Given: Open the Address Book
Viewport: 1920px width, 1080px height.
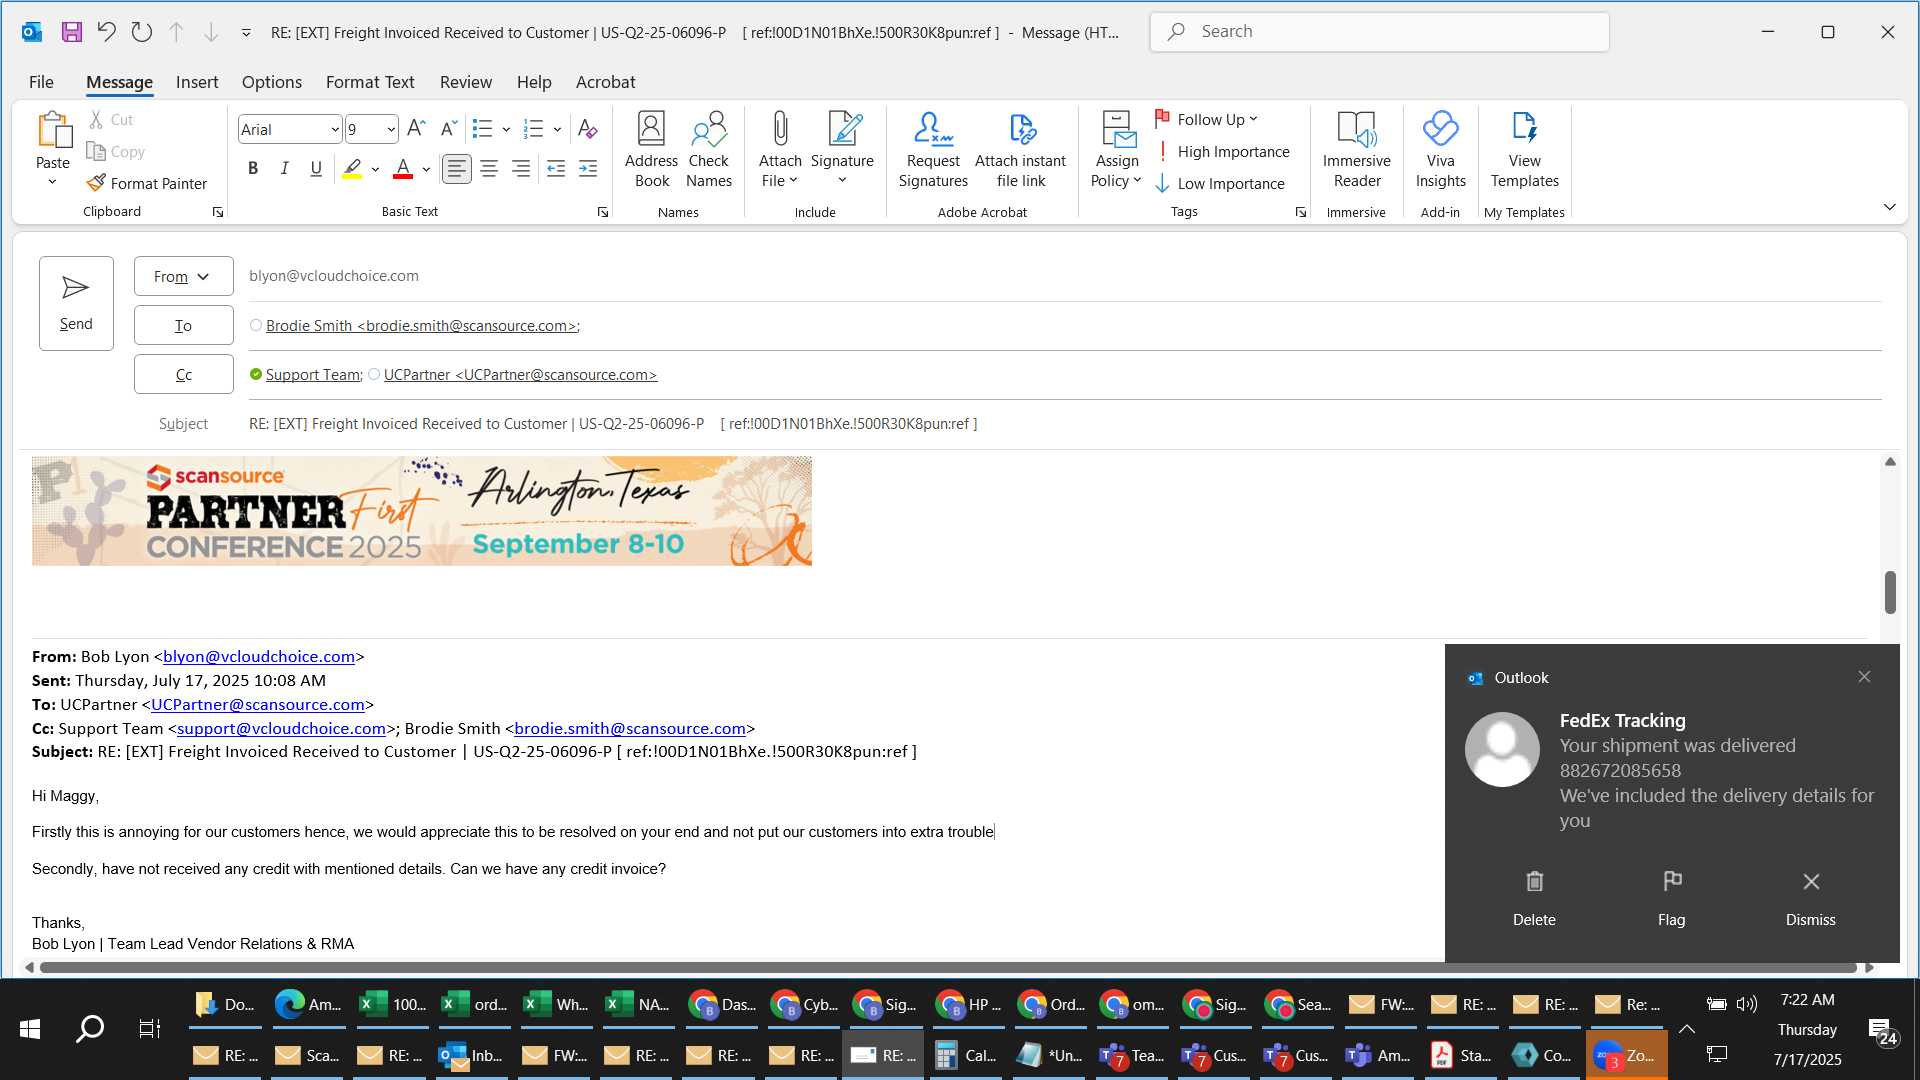Looking at the screenshot, I should point(651,150).
